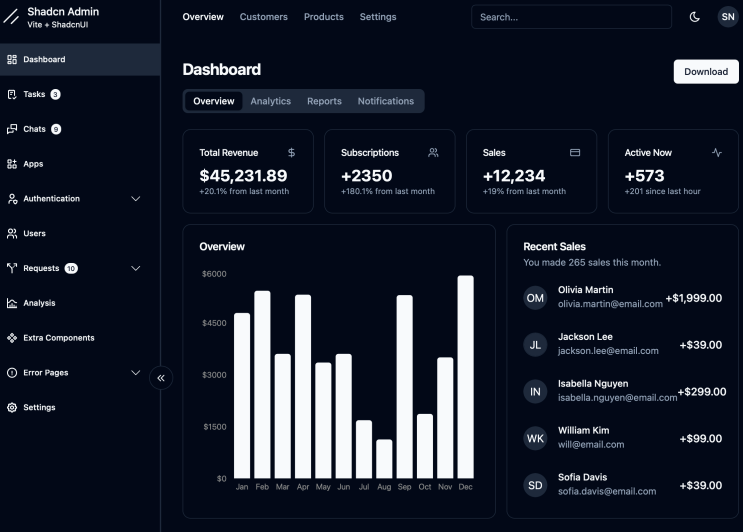Image resolution: width=743 pixels, height=532 pixels.
Task: Click the Apps grid-plus icon
Action: pos(12,164)
